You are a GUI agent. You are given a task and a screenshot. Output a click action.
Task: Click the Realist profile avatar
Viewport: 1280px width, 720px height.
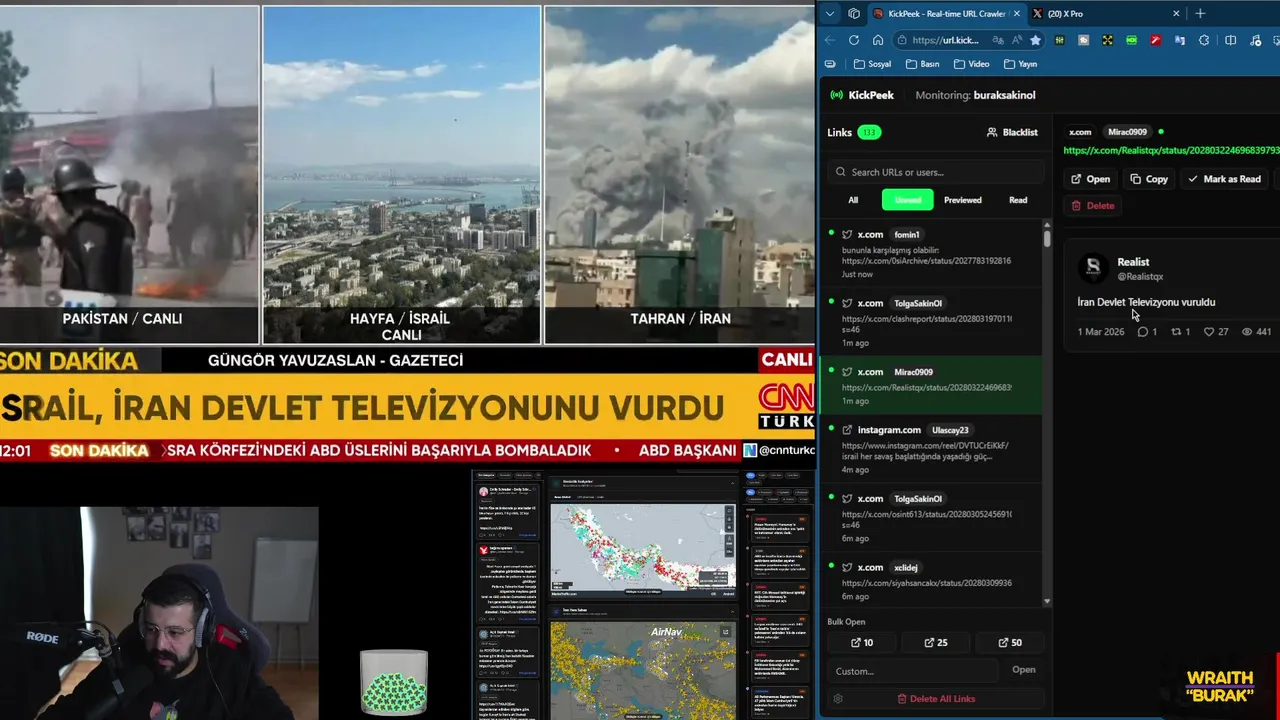click(1093, 267)
